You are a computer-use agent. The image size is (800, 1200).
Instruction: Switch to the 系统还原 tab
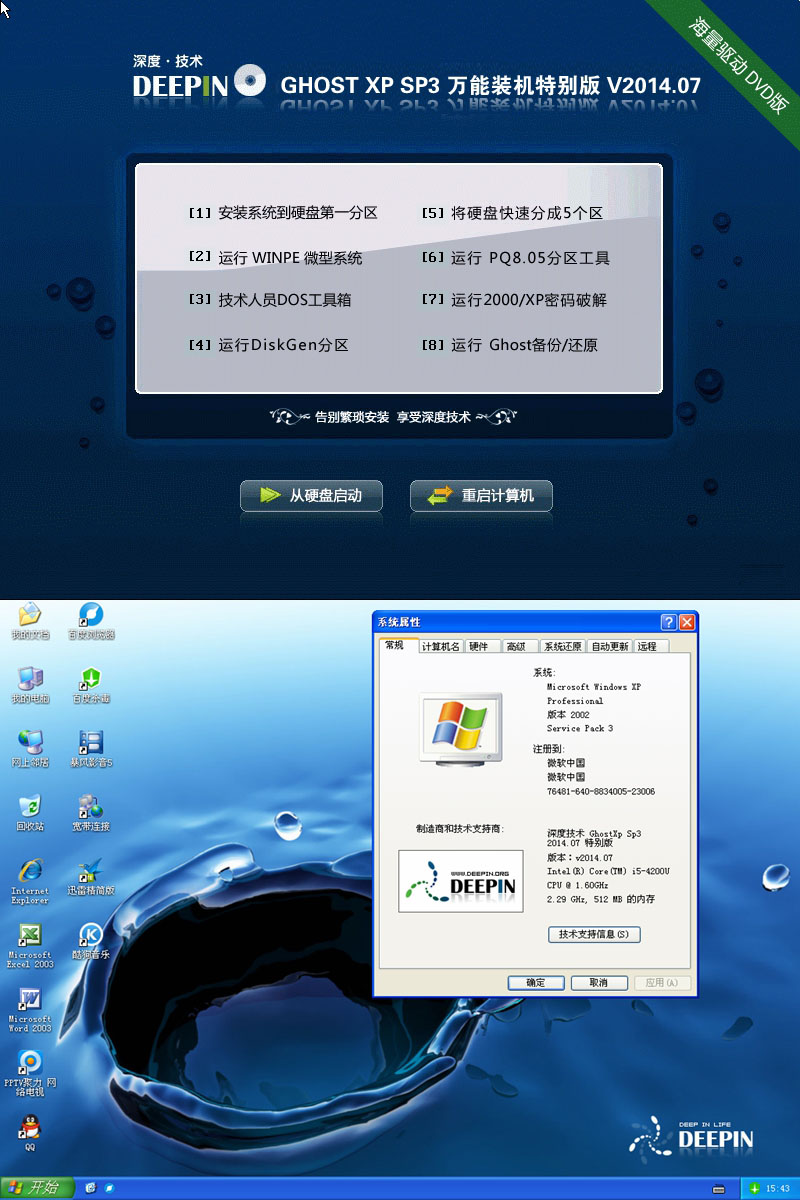[x=563, y=647]
